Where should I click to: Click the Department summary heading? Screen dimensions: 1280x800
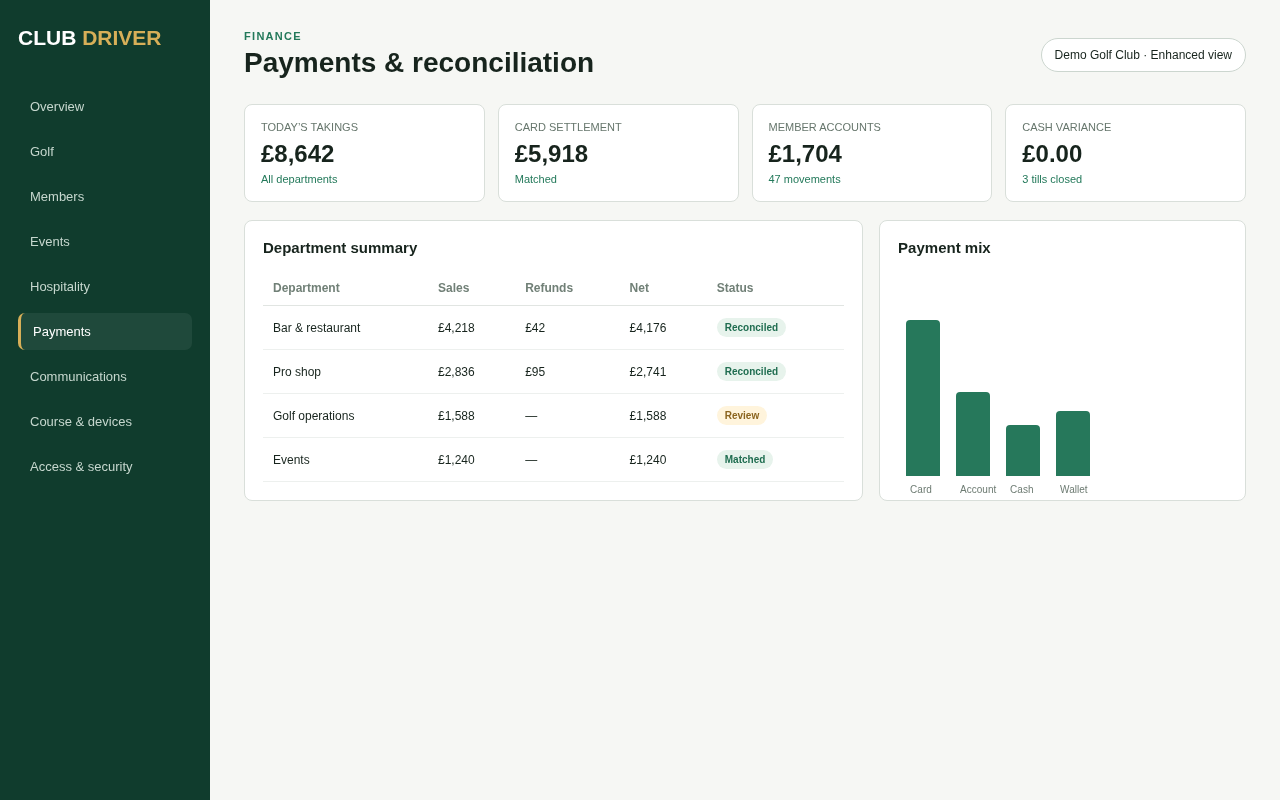(340, 248)
